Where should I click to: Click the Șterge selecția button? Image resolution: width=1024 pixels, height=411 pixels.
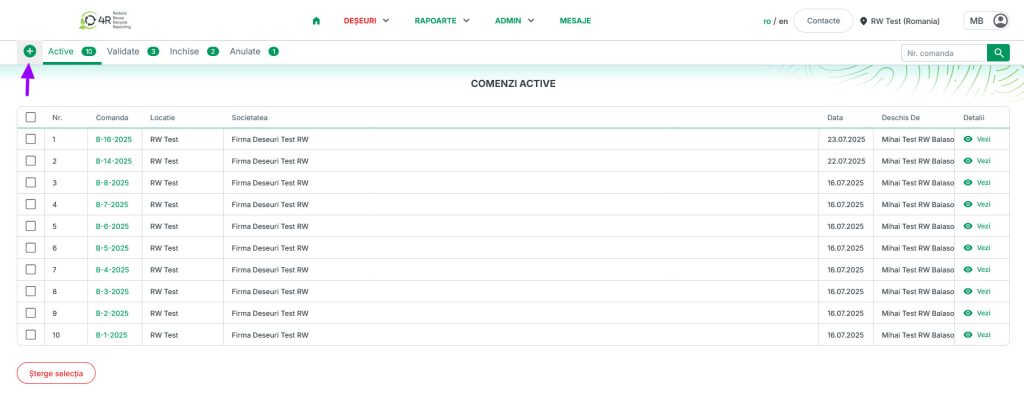point(56,373)
